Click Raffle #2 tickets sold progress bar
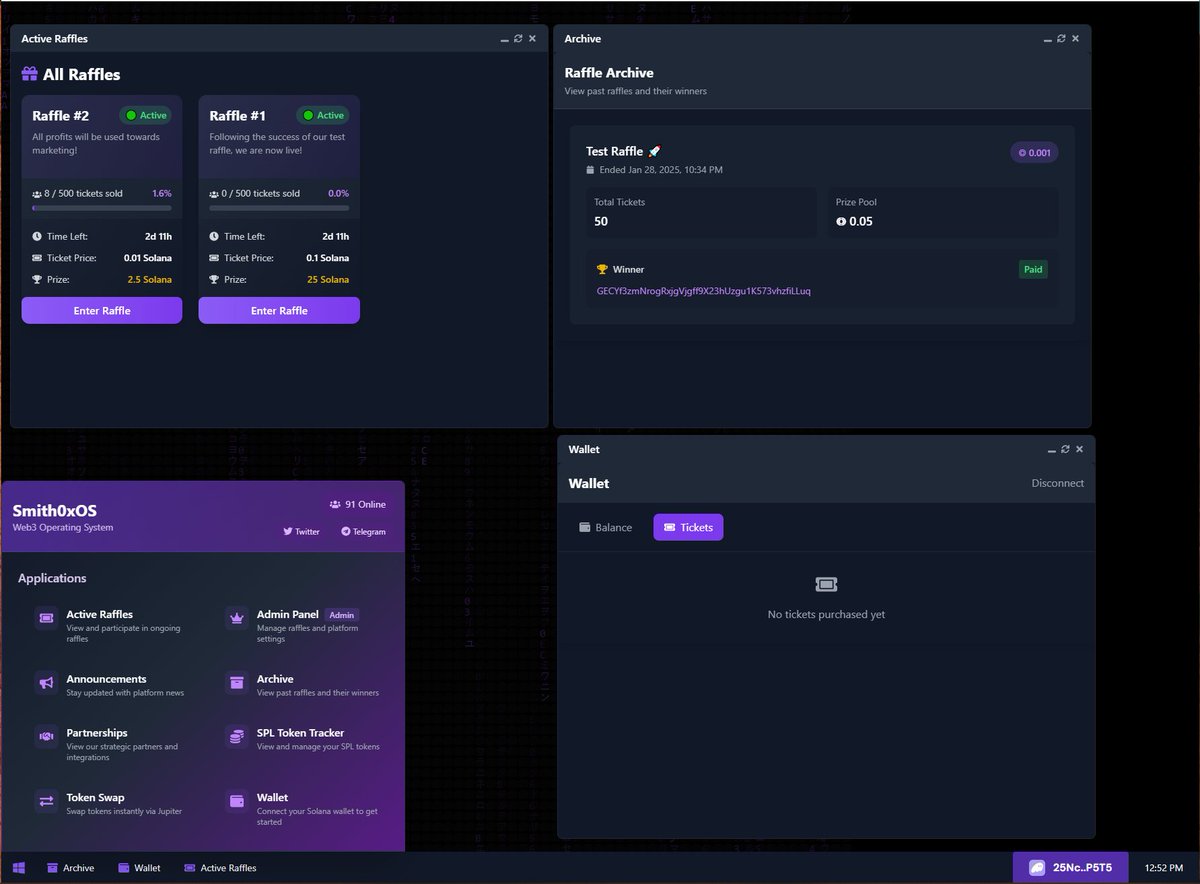Screen dimensions: 1200x884 102,208
